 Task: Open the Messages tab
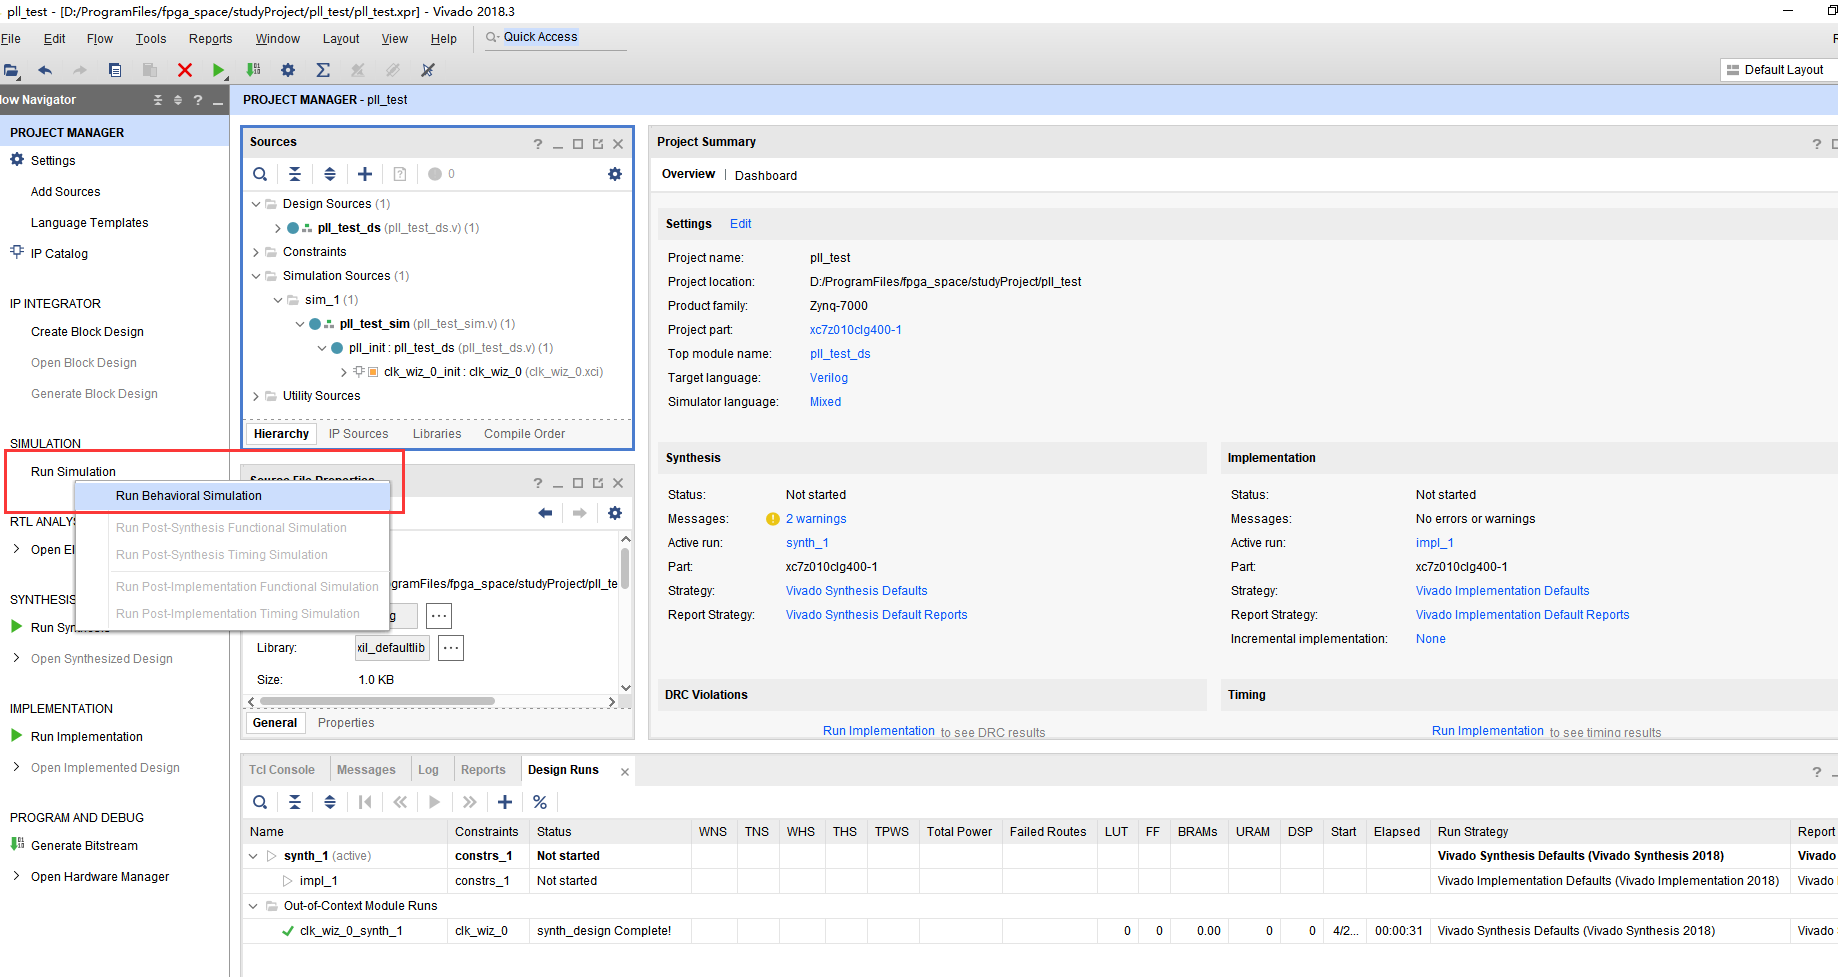point(366,770)
